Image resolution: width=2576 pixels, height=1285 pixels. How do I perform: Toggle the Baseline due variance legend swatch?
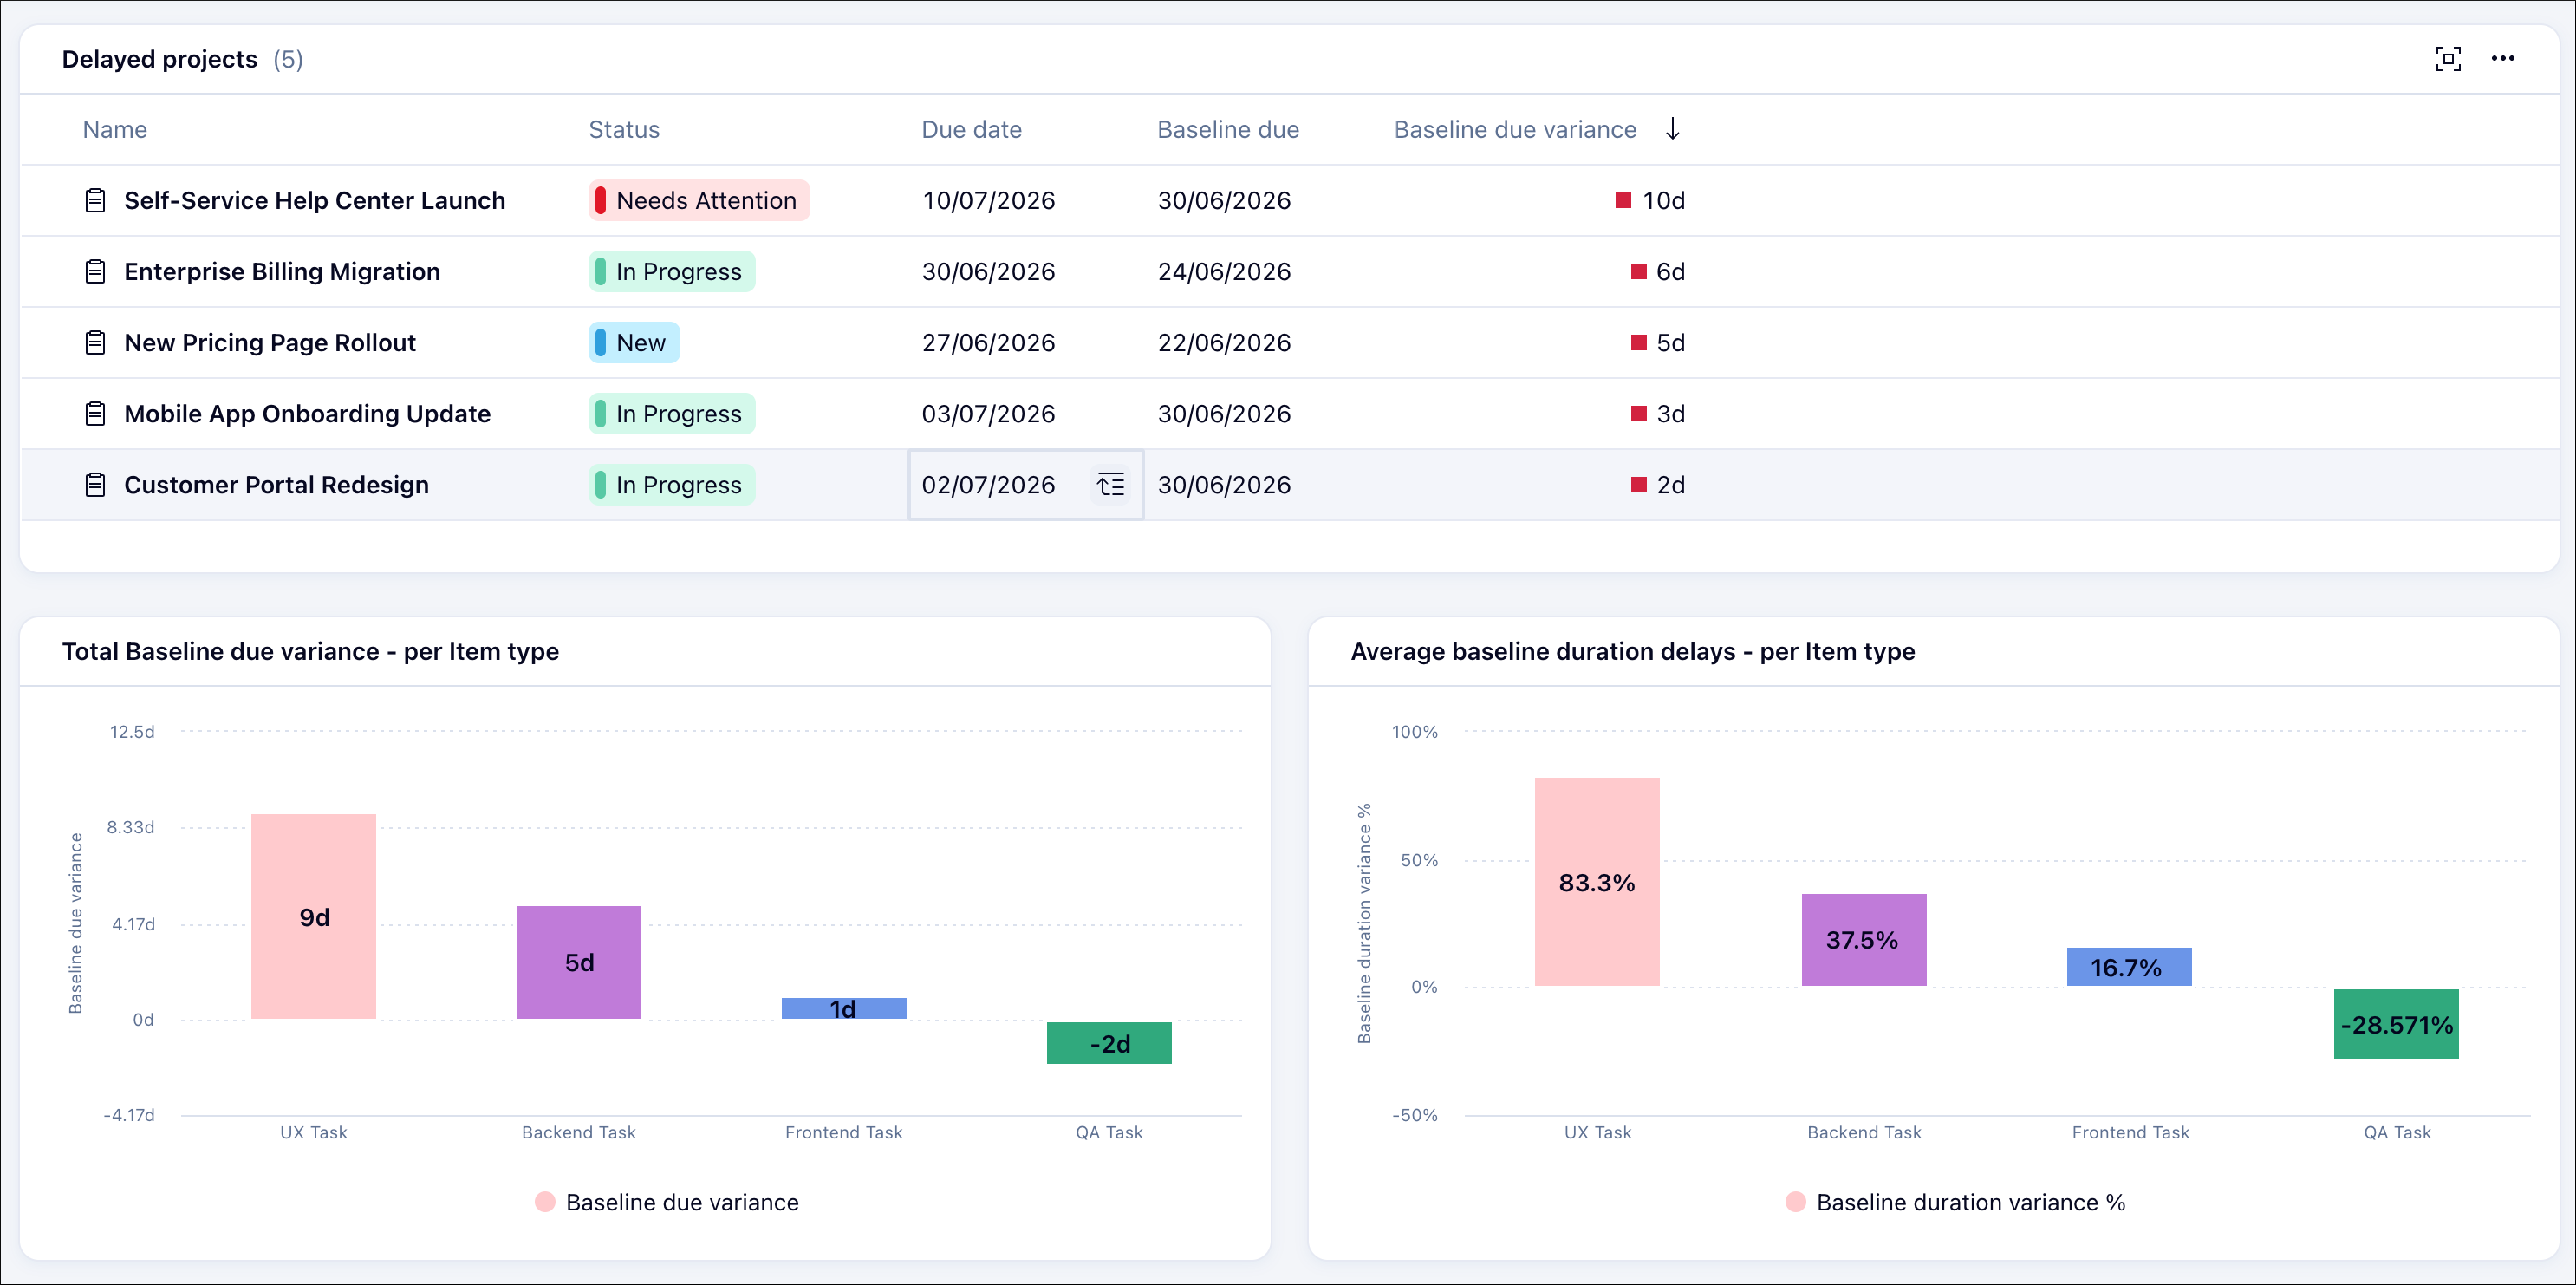point(545,1202)
